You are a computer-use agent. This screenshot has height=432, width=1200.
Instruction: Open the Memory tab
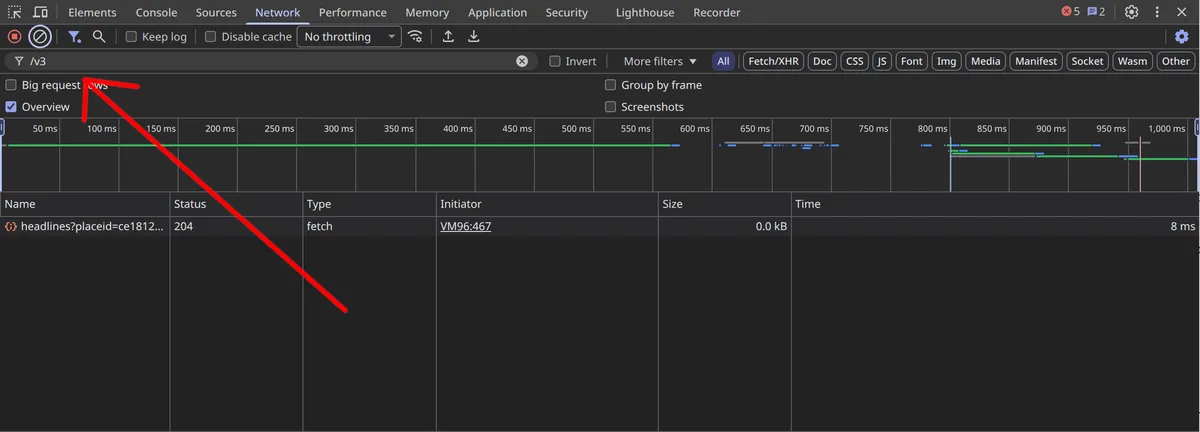pos(427,12)
